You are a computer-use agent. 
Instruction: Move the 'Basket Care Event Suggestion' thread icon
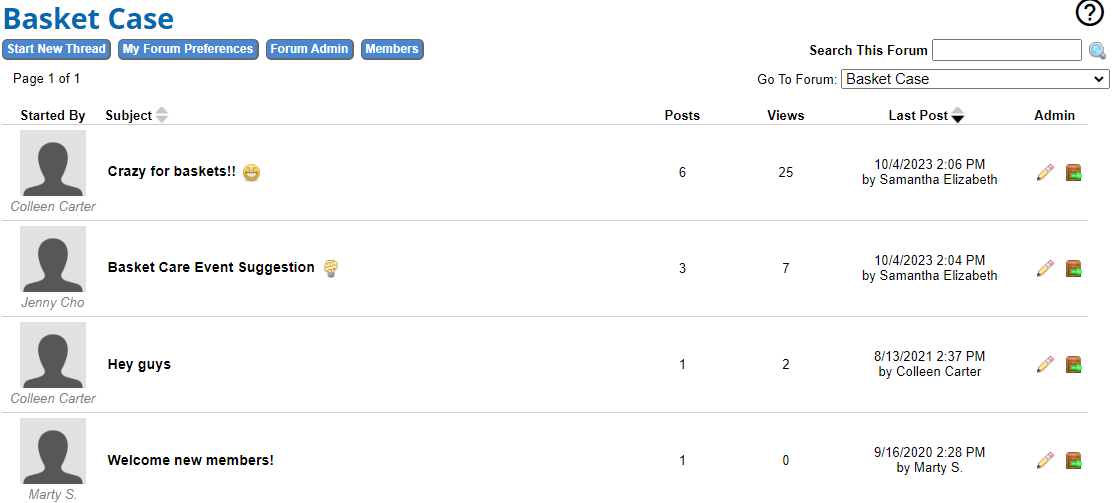pos(1074,269)
